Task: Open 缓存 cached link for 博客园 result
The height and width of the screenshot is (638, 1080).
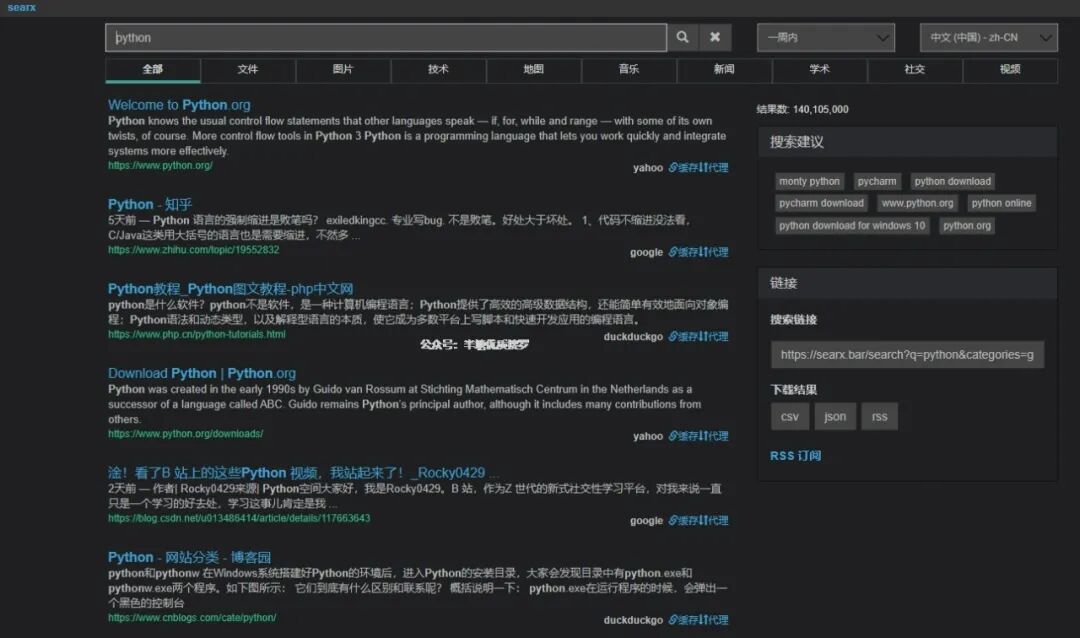Action: (683, 620)
